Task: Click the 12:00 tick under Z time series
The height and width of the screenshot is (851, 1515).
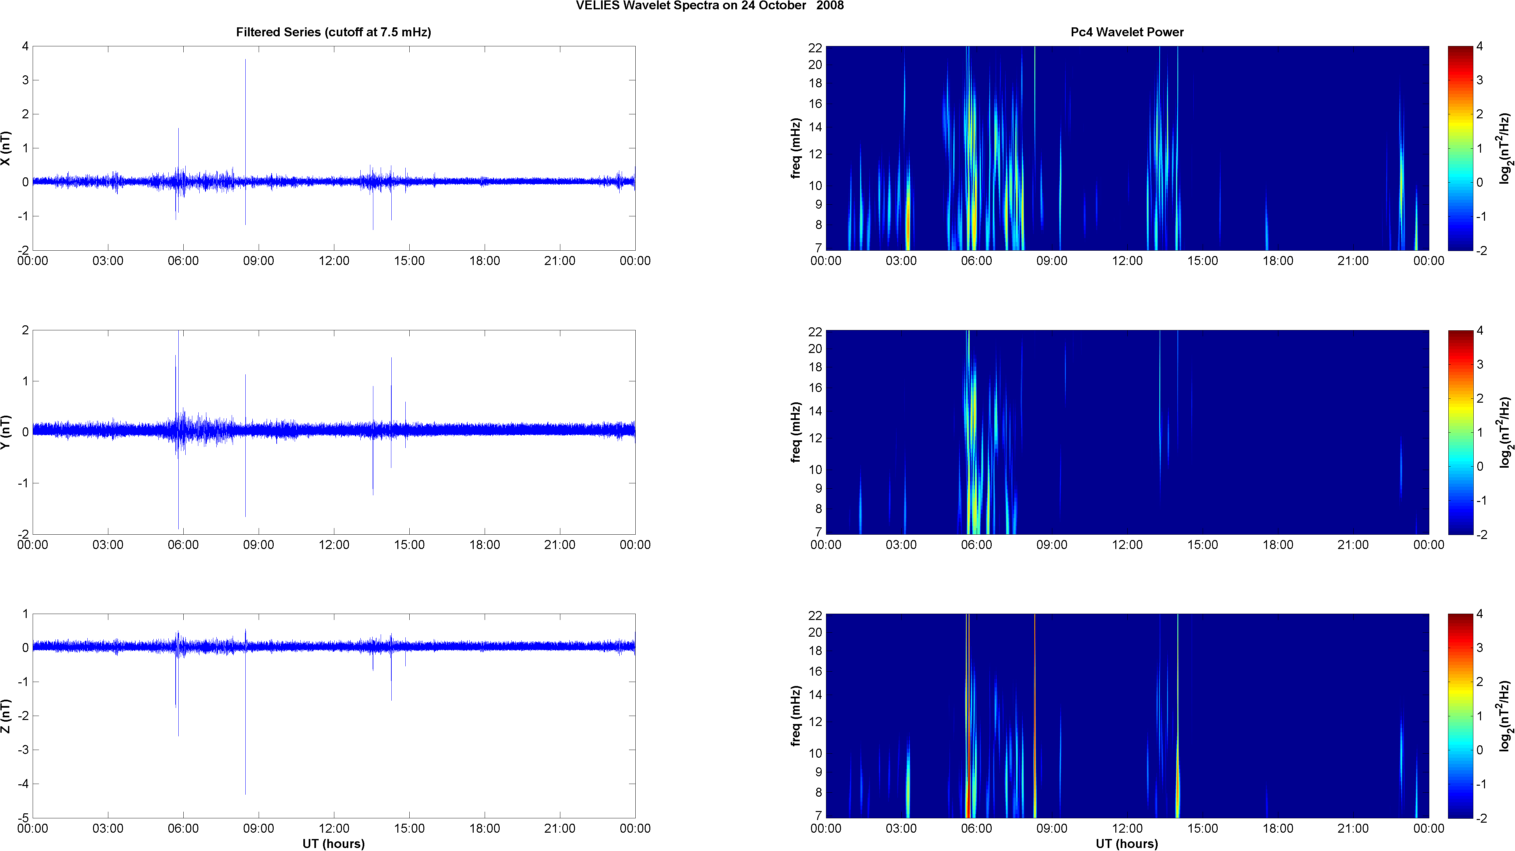Action: pos(334,828)
